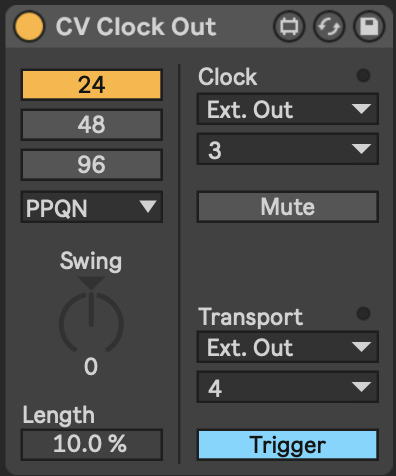396x476 pixels.
Task: Click the Transport activity indicator LED
Action: pos(363,313)
